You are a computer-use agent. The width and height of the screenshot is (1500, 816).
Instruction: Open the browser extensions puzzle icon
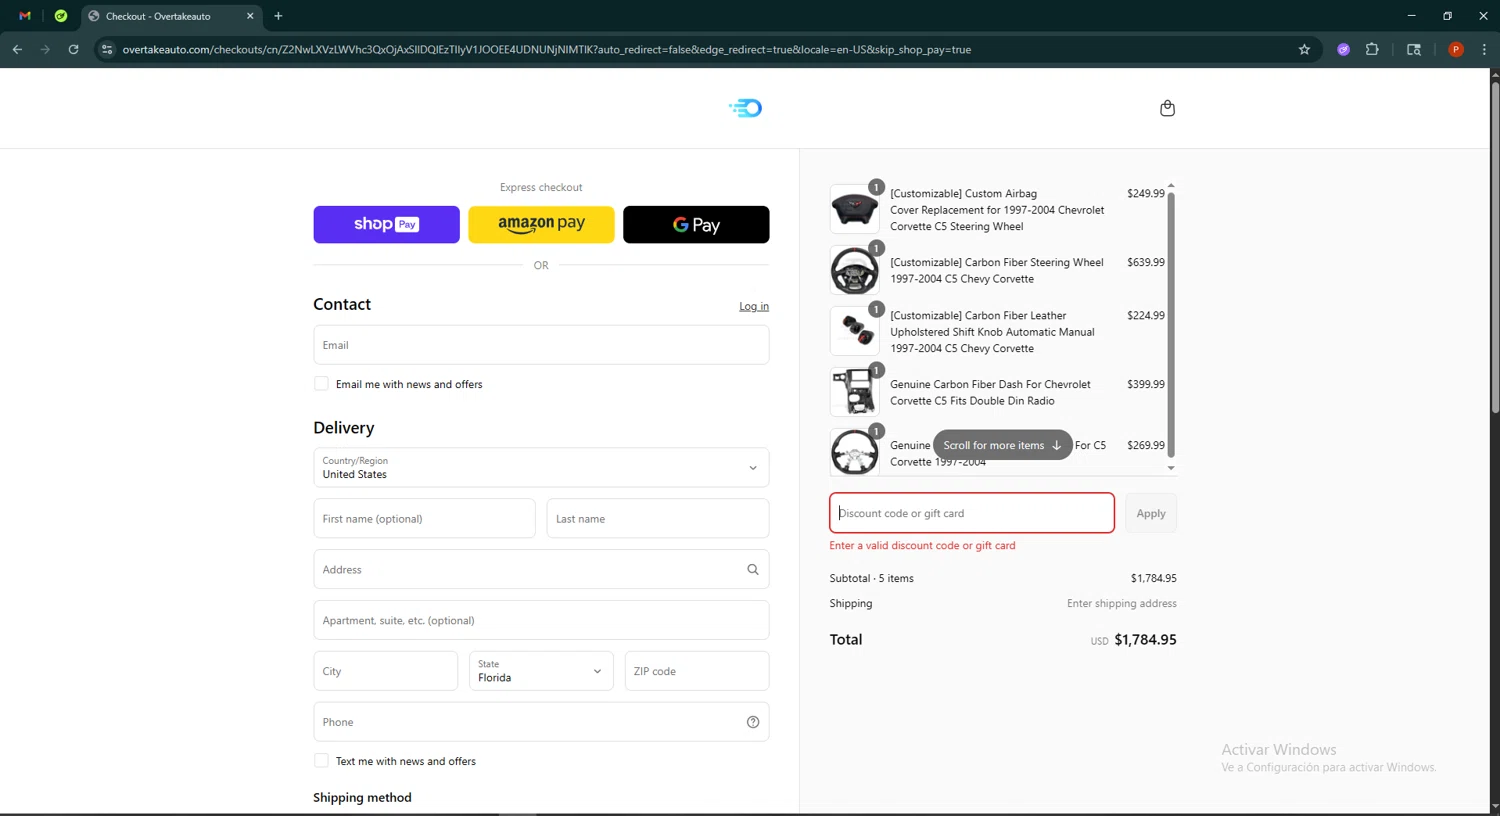click(1372, 49)
